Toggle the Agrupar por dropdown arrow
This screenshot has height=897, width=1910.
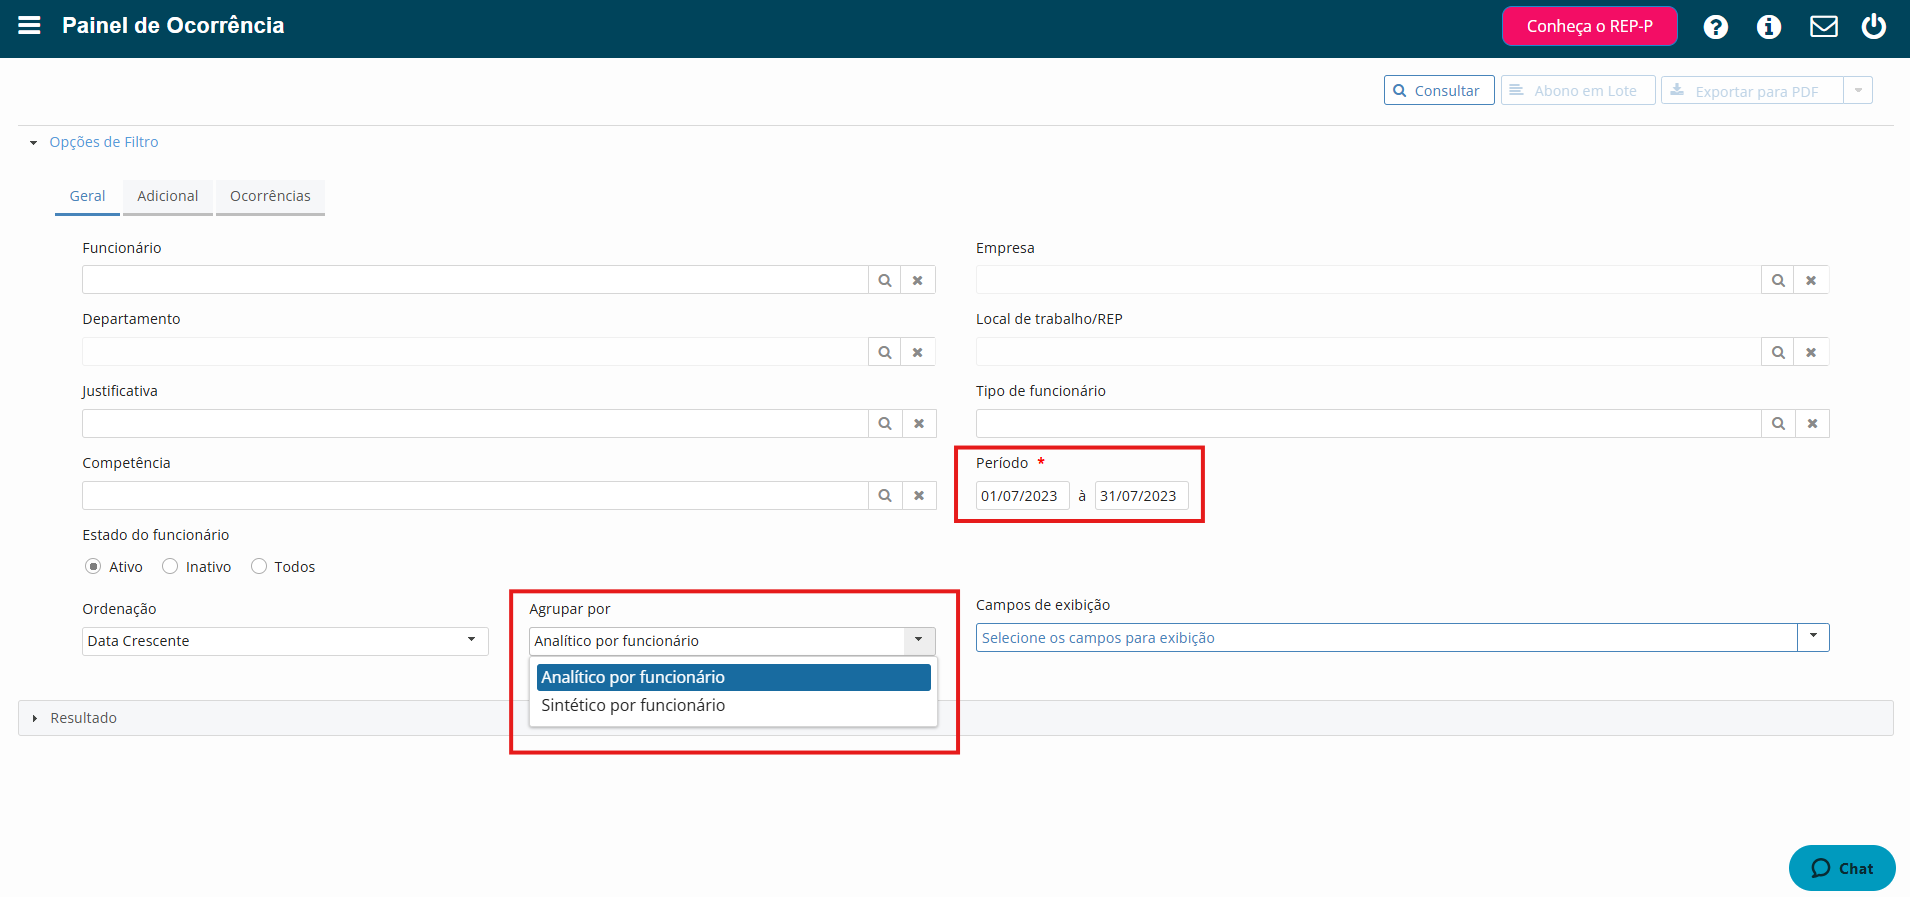pyautogui.click(x=919, y=641)
